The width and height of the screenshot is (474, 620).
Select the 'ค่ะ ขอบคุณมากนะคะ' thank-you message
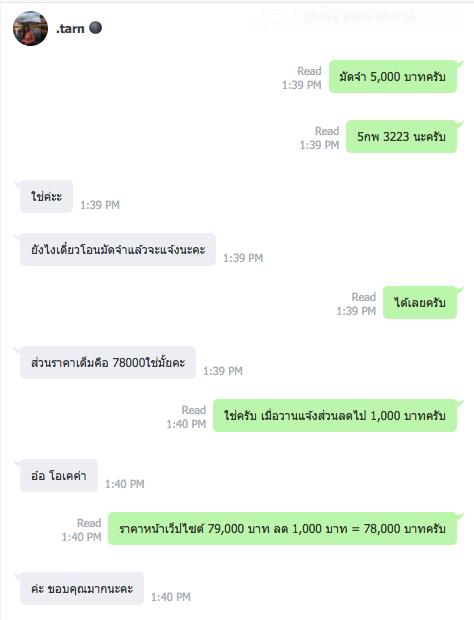[82, 589]
